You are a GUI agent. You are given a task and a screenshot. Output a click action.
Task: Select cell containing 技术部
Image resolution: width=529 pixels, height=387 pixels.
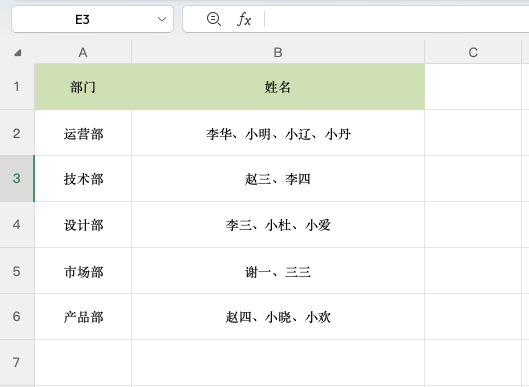(83, 179)
